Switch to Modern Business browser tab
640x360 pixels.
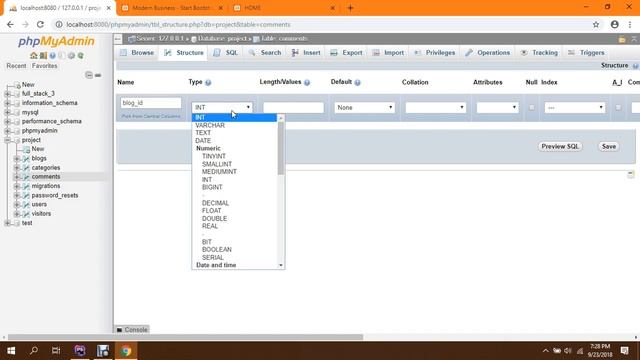[x=171, y=8]
